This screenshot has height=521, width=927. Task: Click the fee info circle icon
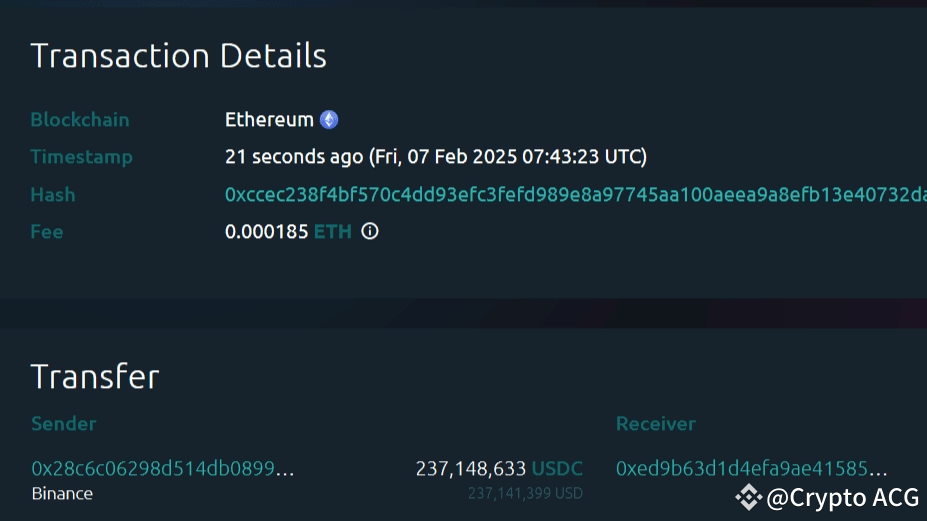pos(370,232)
